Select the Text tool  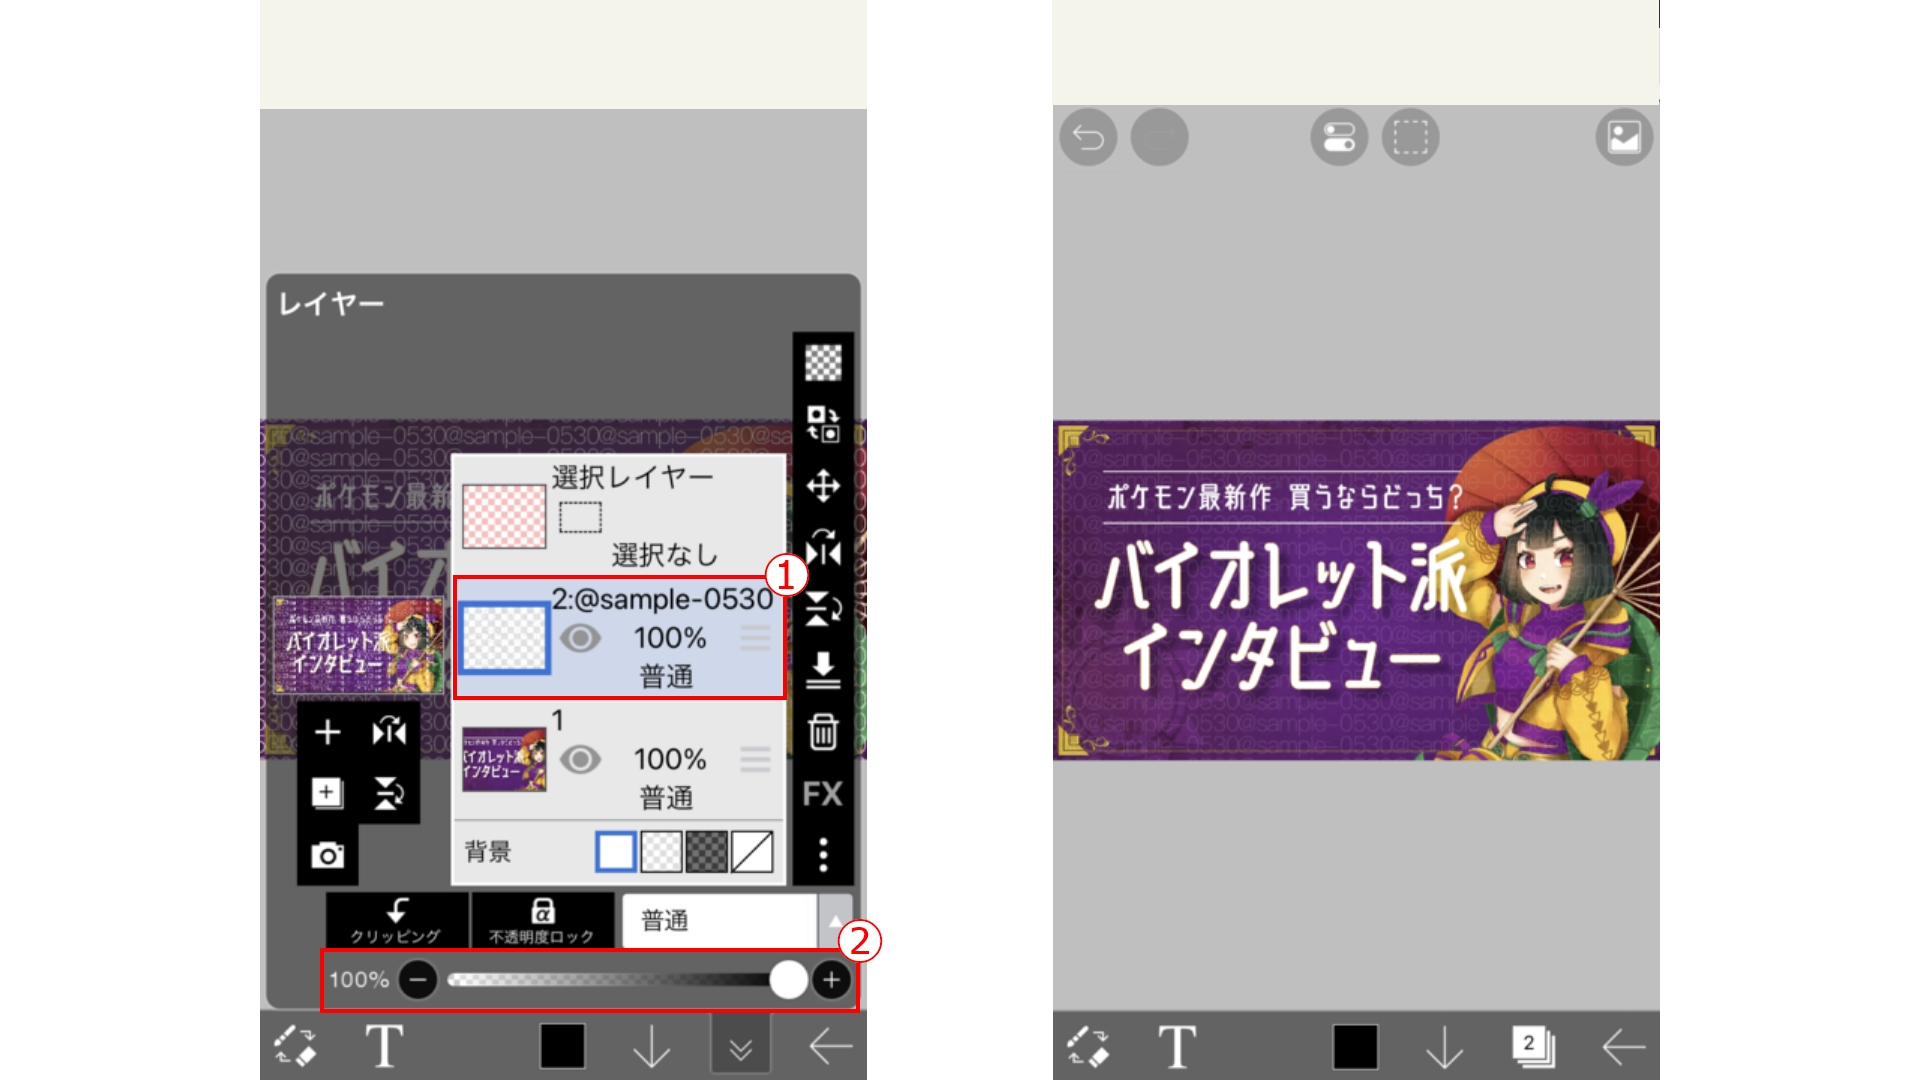point(383,1046)
